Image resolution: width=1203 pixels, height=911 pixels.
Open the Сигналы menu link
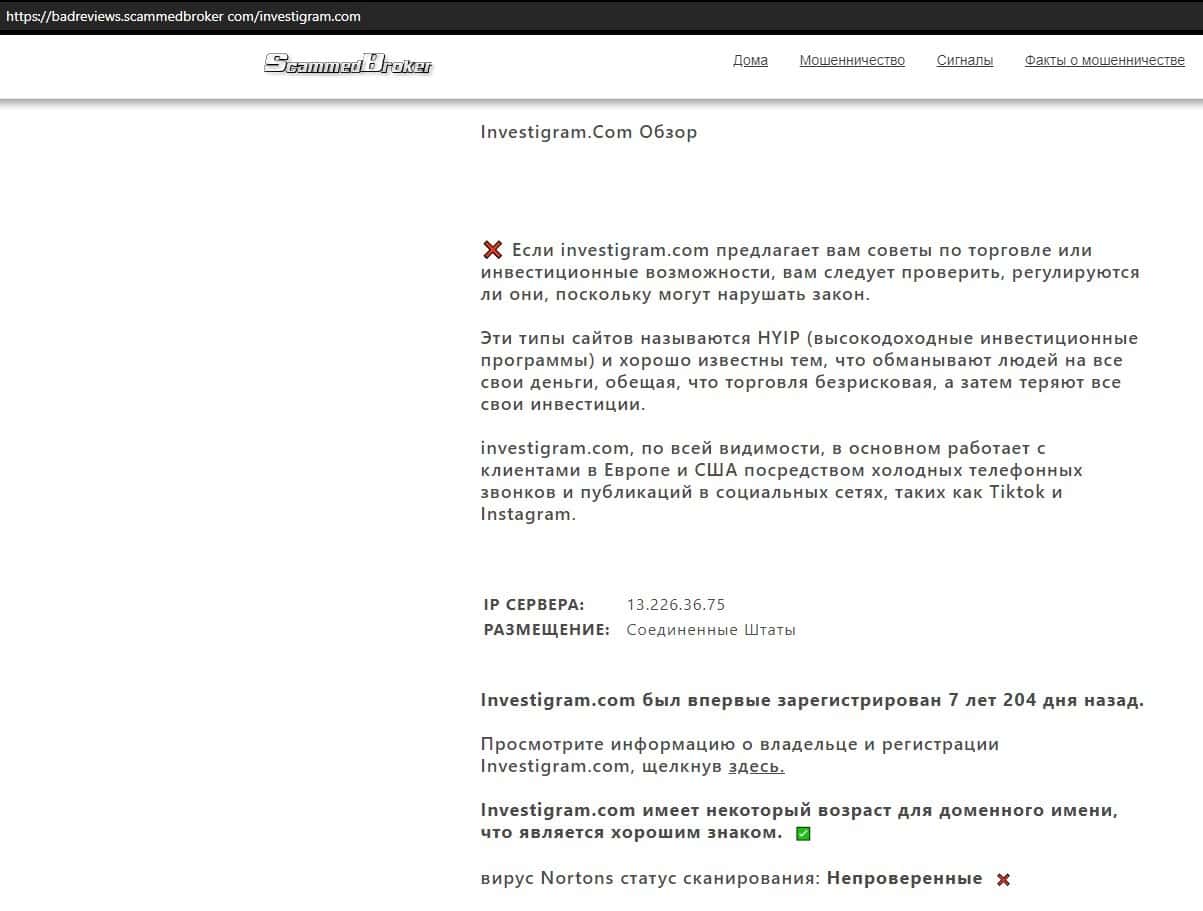click(x=965, y=60)
